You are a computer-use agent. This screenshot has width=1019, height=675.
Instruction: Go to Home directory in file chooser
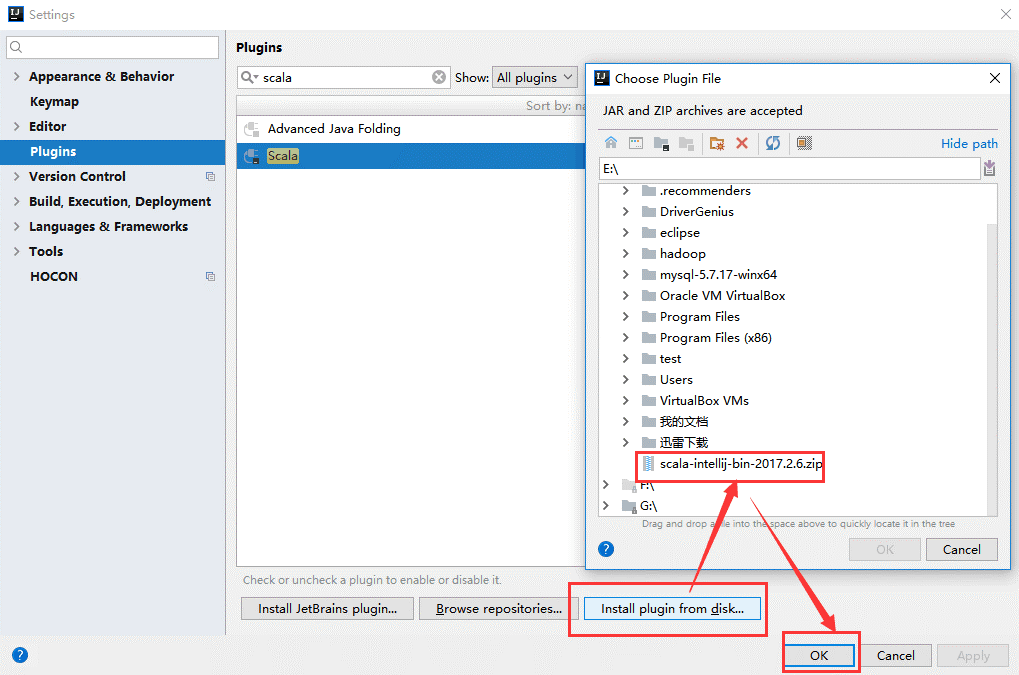click(x=611, y=143)
